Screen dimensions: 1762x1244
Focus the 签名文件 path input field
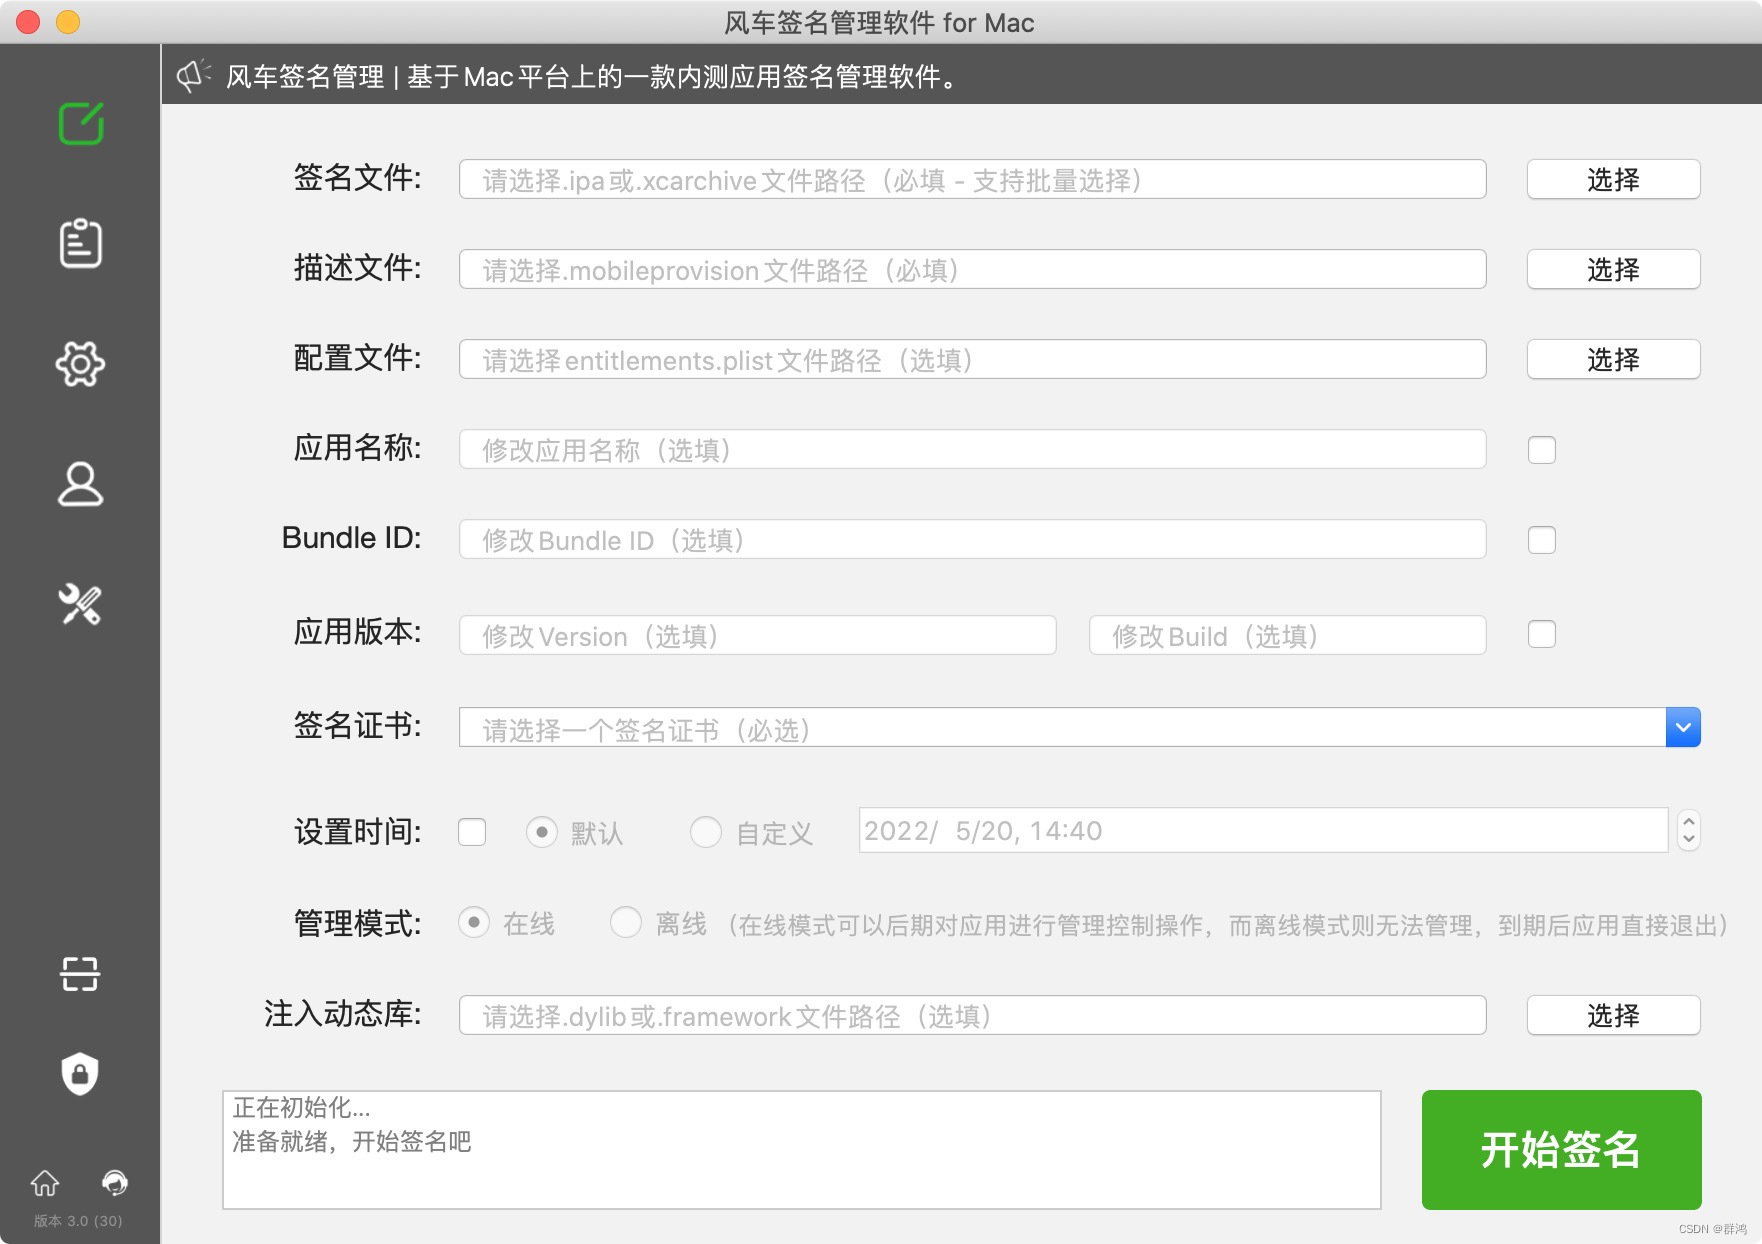[x=972, y=180]
